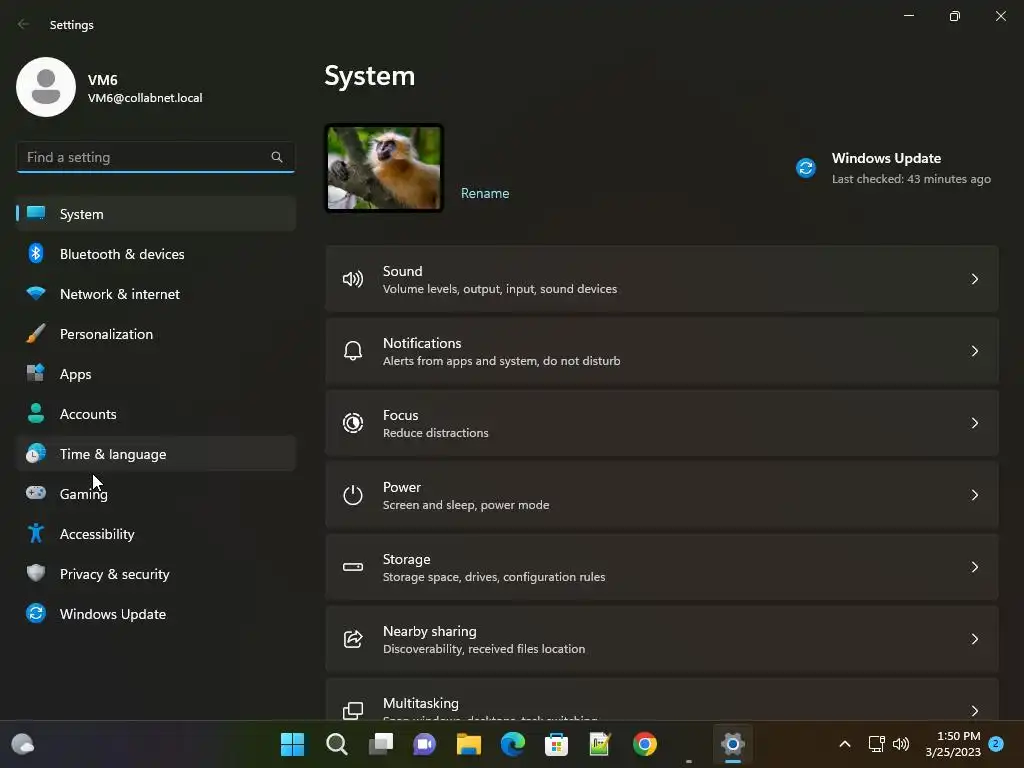Click the search magnifier in Find a setting

(x=277, y=157)
